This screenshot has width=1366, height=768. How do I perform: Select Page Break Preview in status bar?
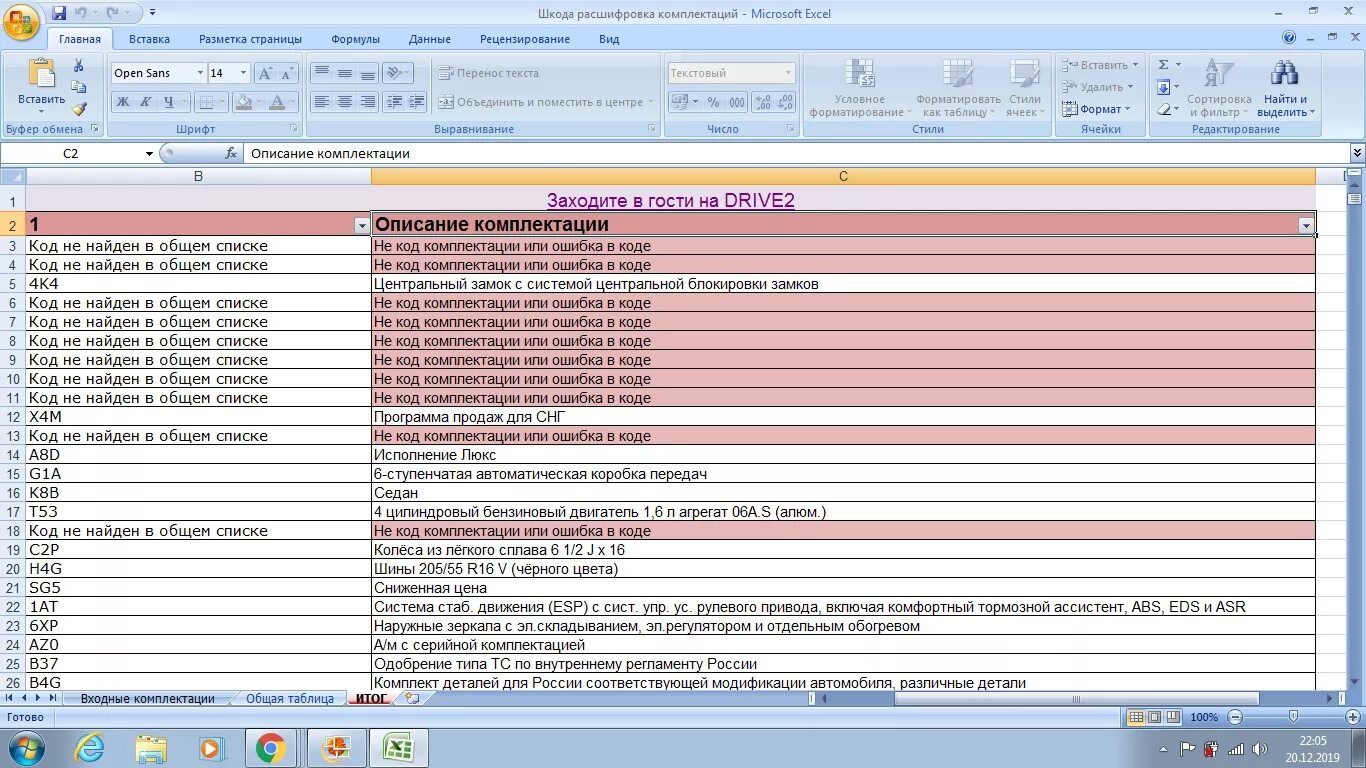(1173, 717)
